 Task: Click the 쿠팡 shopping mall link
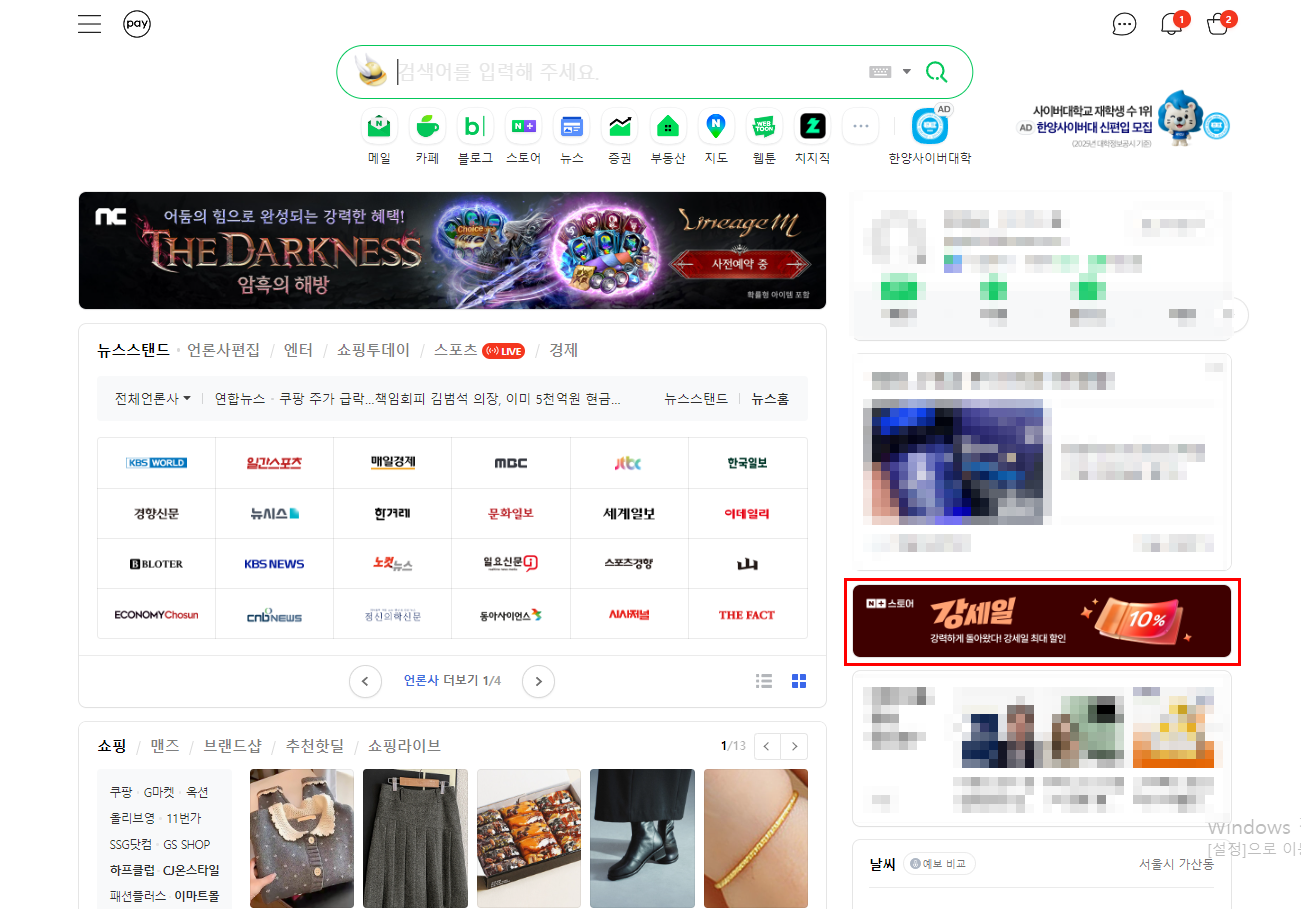point(121,792)
